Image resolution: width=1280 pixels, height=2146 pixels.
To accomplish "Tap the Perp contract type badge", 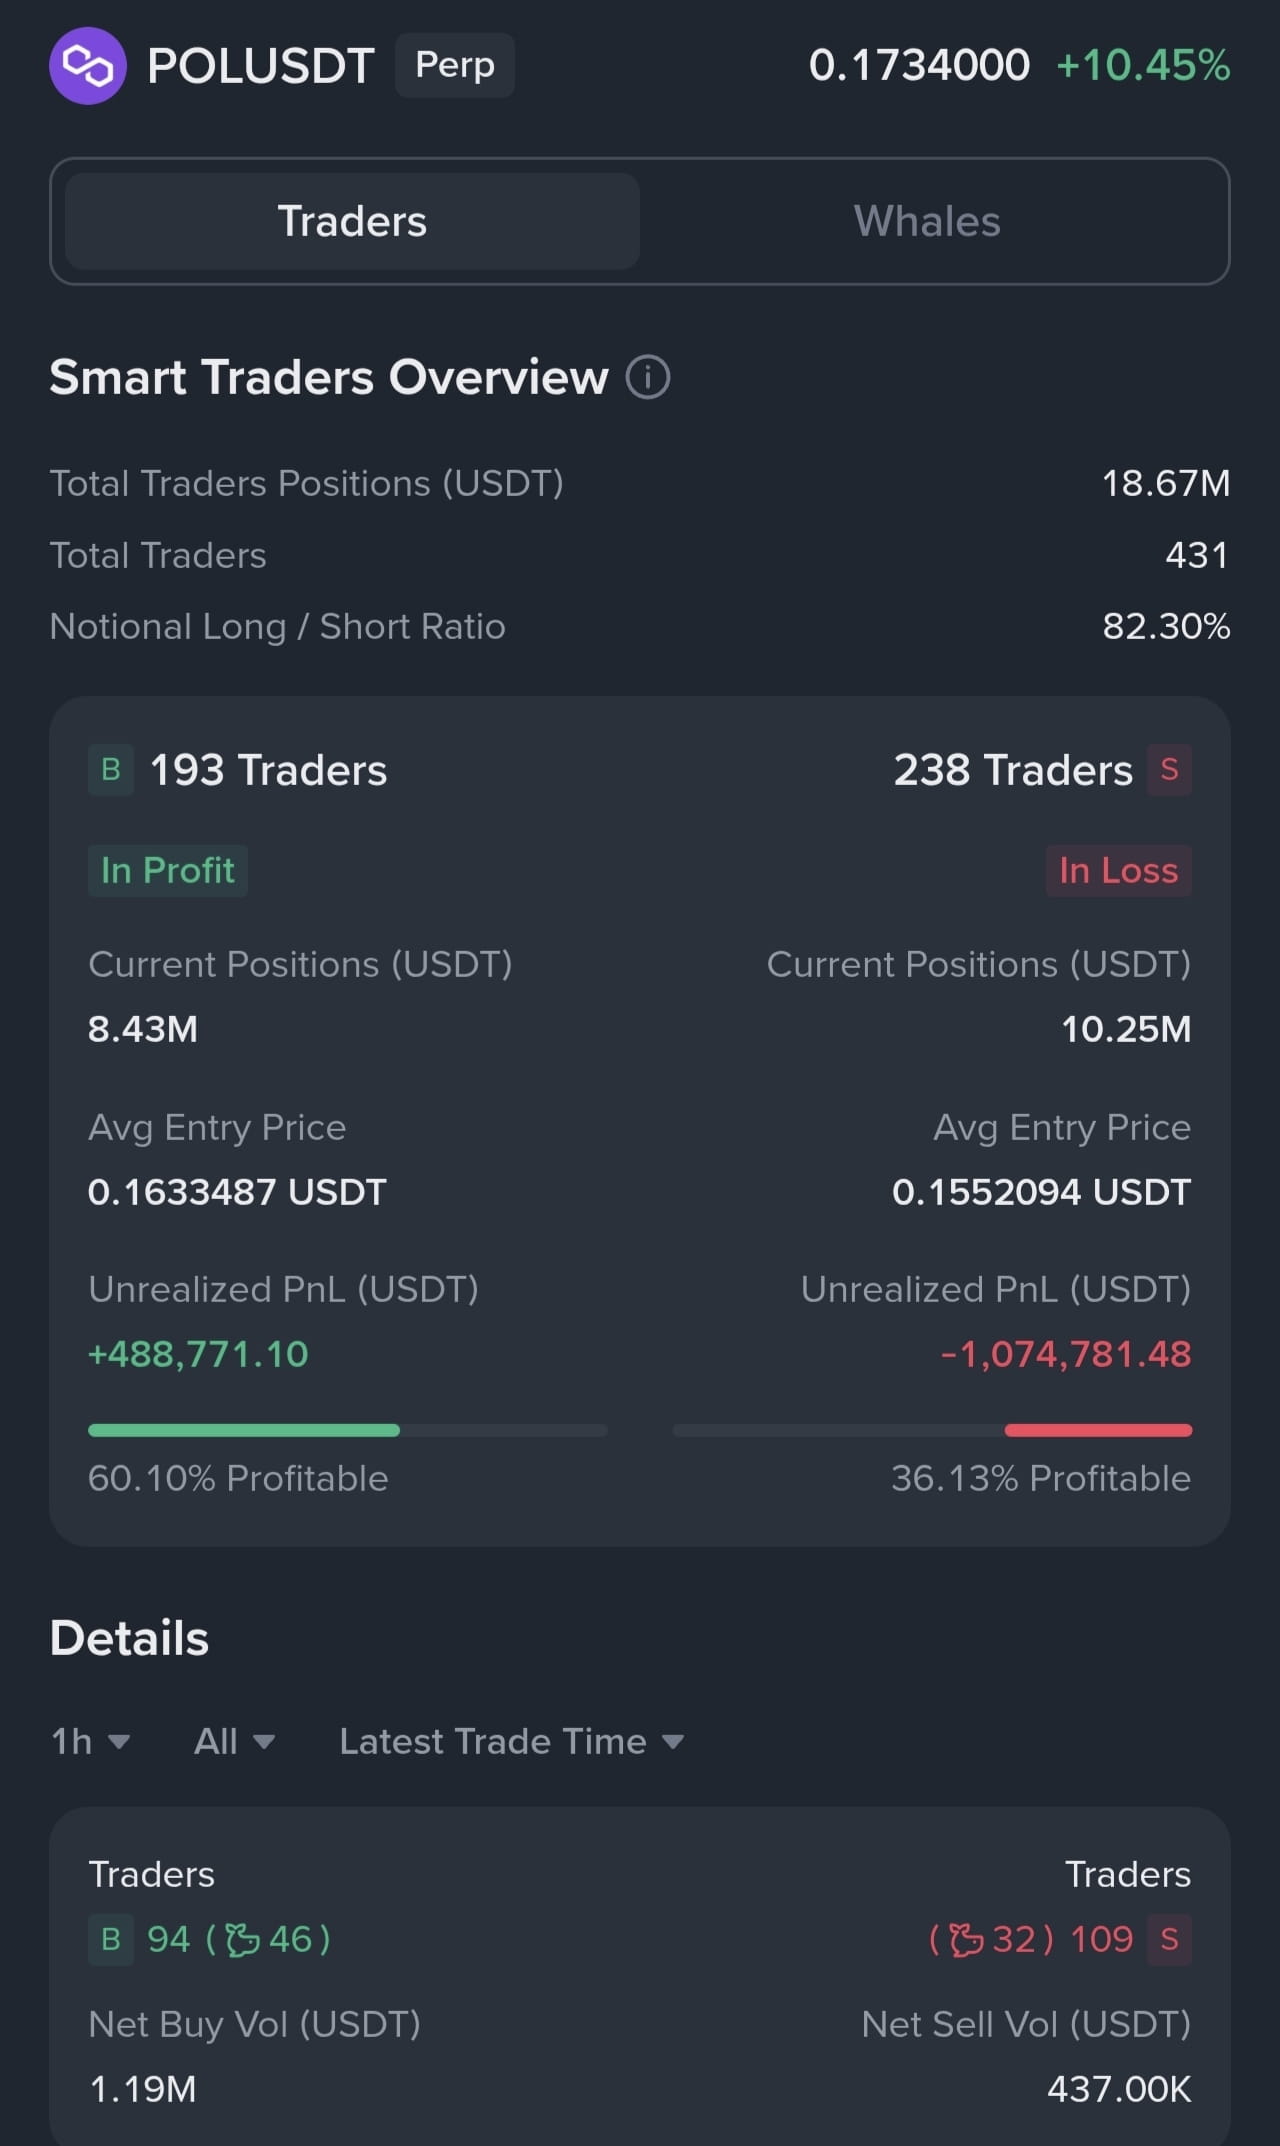I will (x=455, y=65).
